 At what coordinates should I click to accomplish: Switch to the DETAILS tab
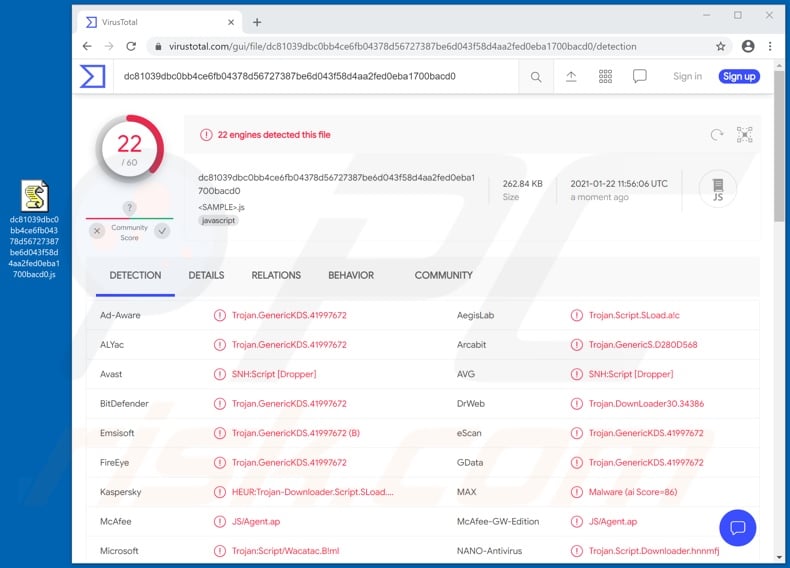coord(206,275)
